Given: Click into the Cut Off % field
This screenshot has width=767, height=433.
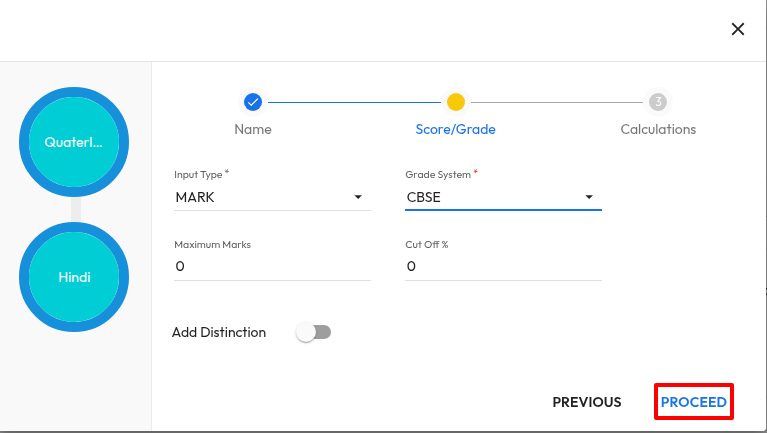Looking at the screenshot, I should coord(503,266).
